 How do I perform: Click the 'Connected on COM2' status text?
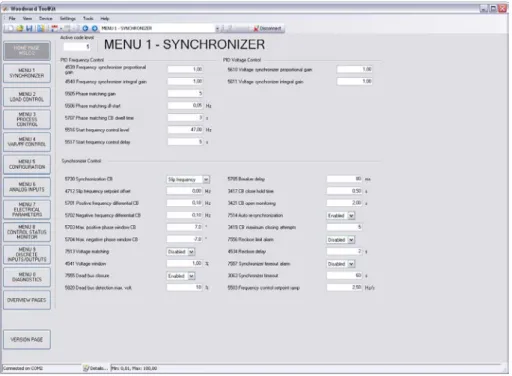23,368
